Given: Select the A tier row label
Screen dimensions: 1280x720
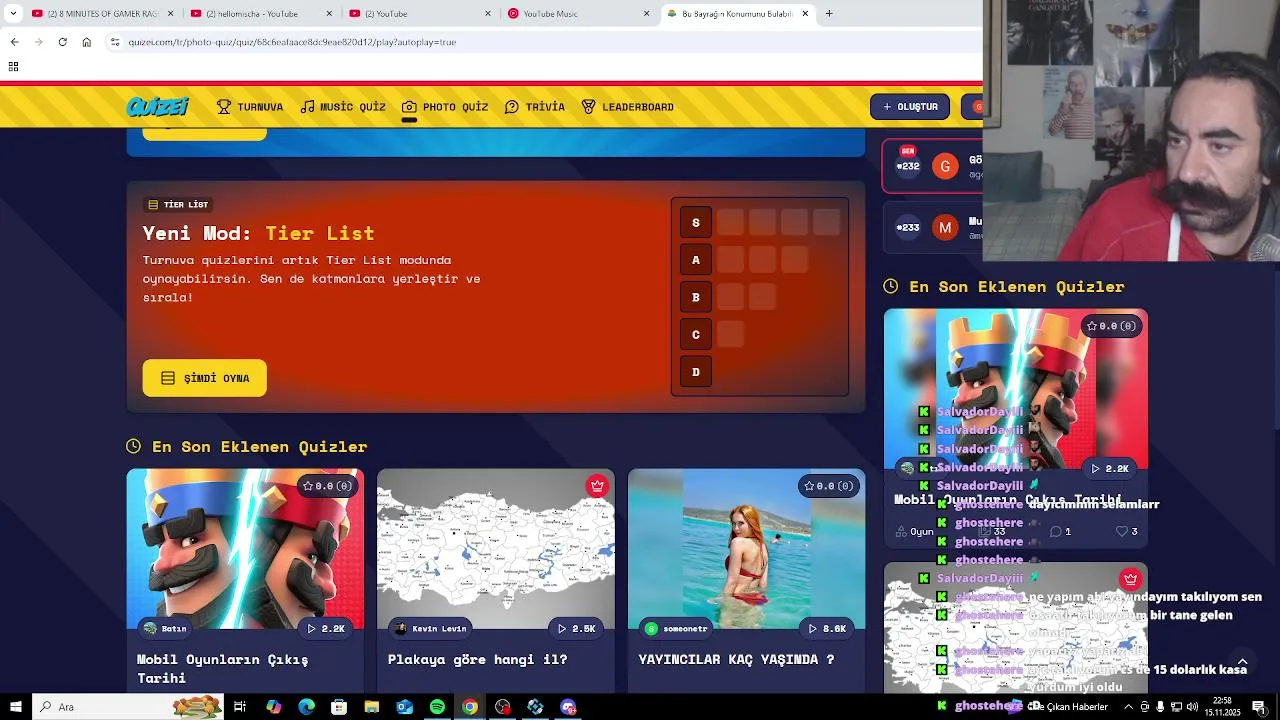Looking at the screenshot, I should (x=696, y=260).
